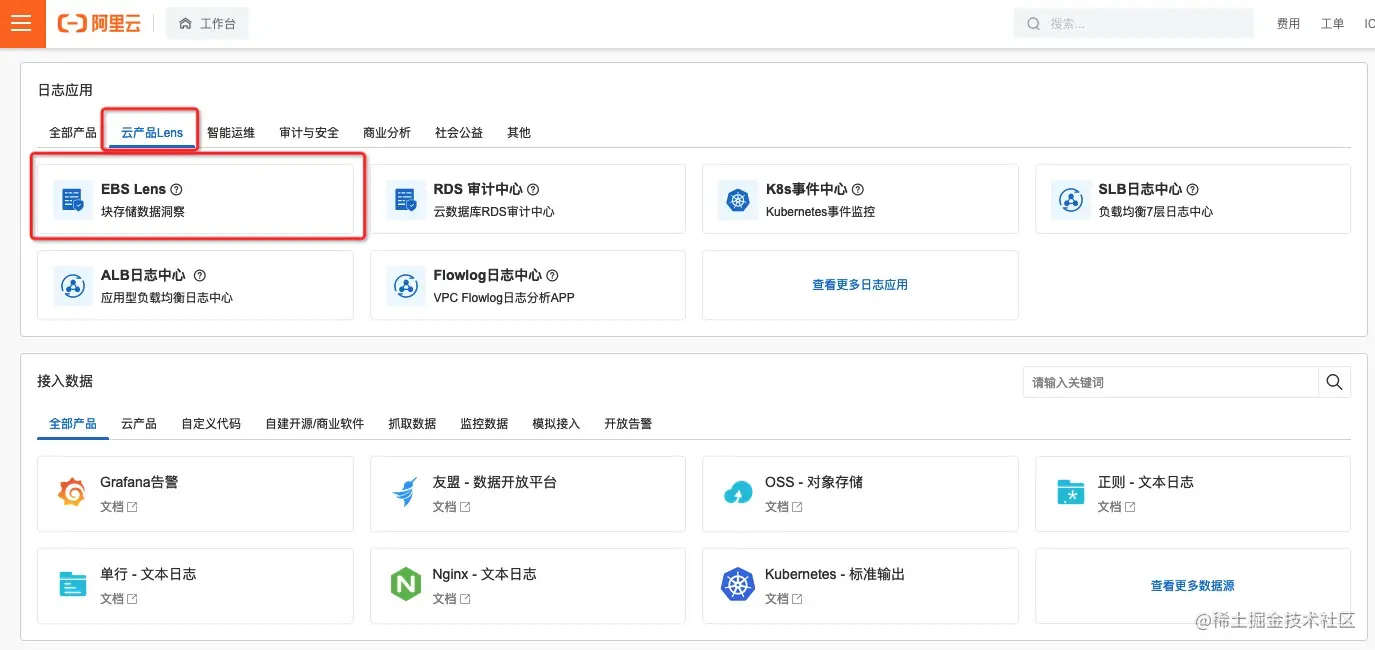Image resolution: width=1375 pixels, height=650 pixels.
Task: Open the orange hamburger menu
Action: [22, 23]
